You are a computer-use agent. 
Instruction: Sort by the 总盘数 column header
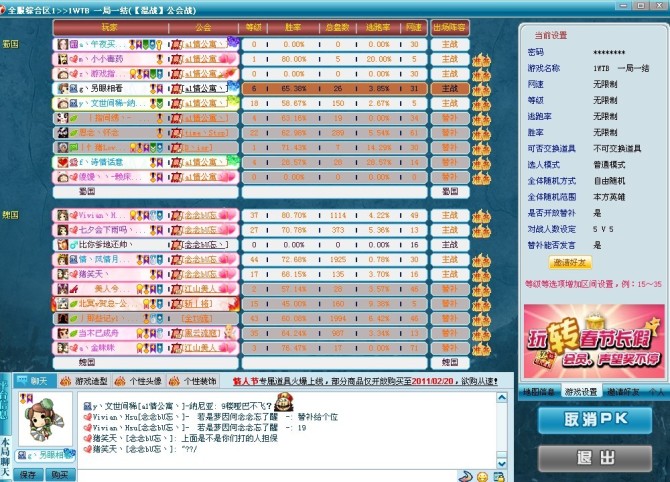coord(338,27)
